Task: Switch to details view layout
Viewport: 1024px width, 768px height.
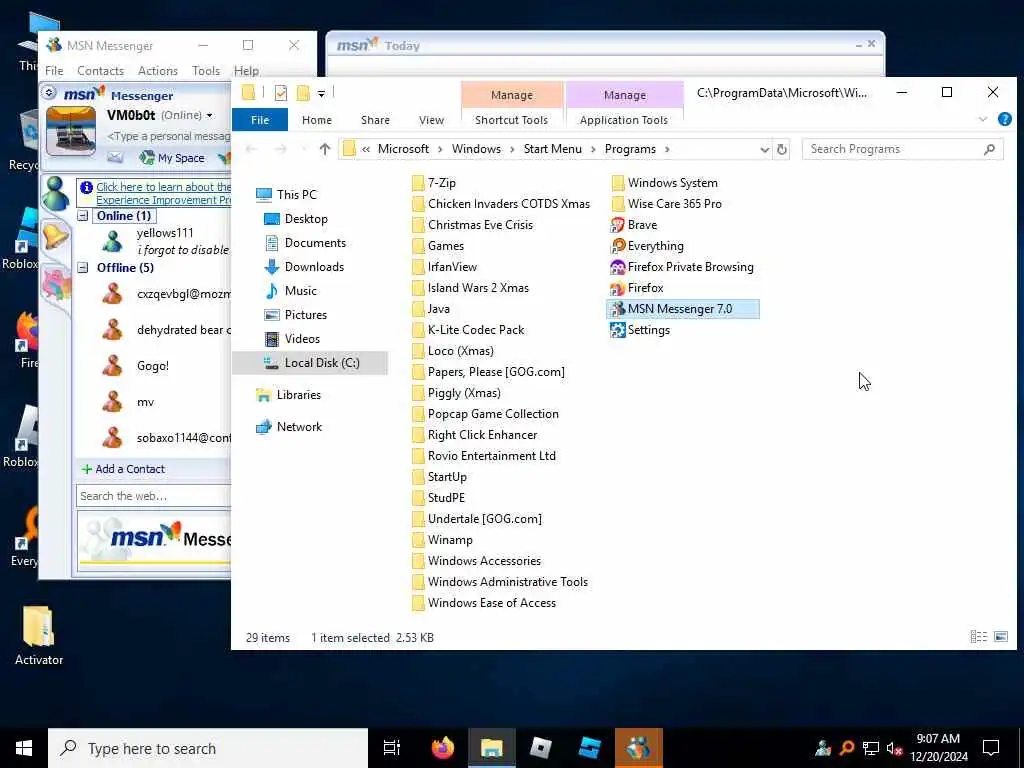Action: 978,636
